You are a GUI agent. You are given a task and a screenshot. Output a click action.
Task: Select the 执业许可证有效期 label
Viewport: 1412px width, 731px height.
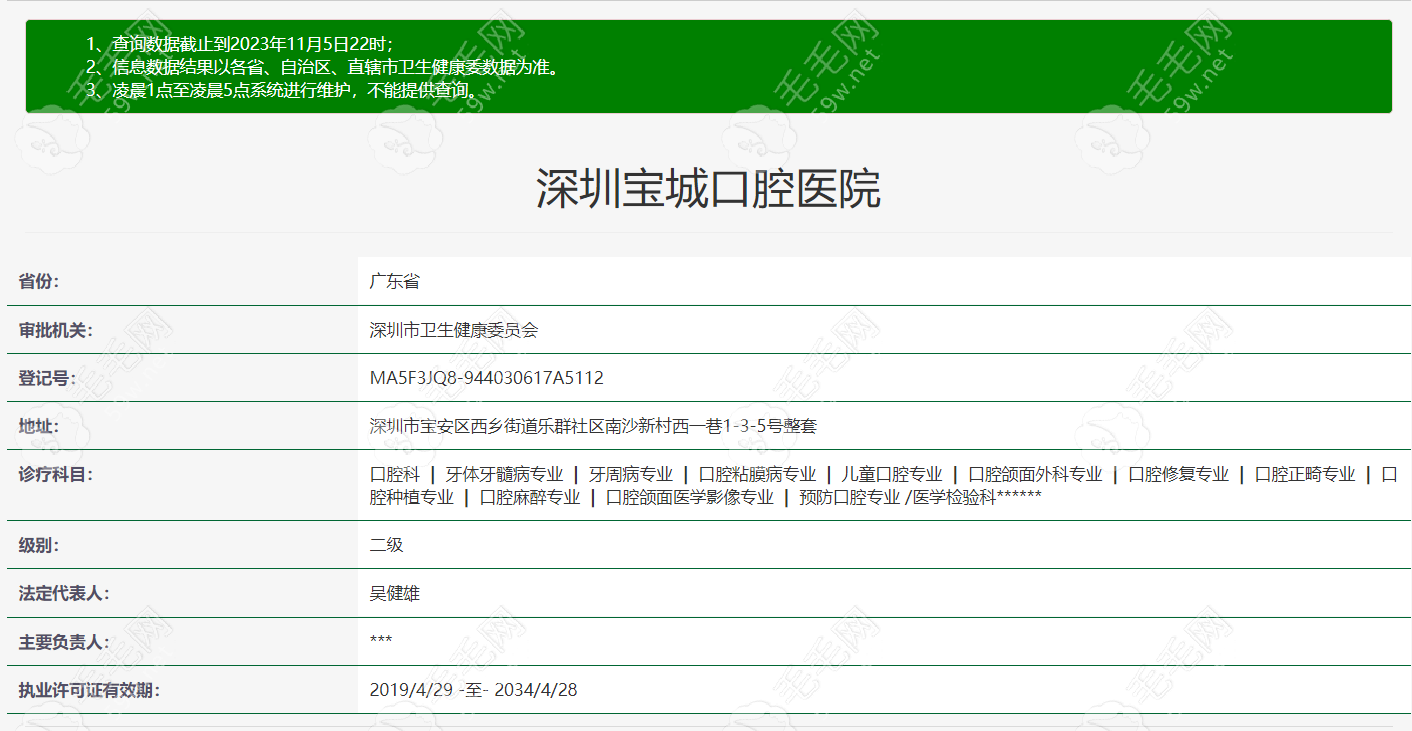pyautogui.click(x=89, y=690)
